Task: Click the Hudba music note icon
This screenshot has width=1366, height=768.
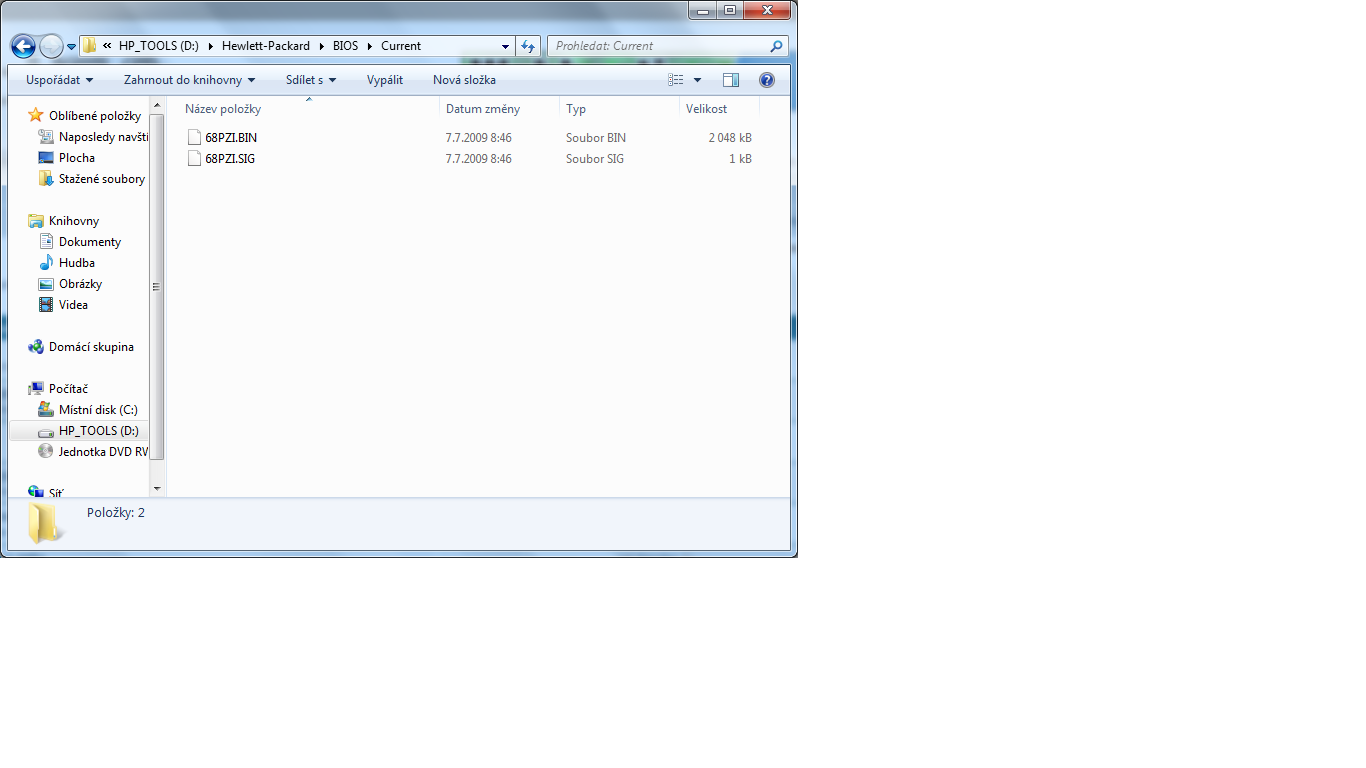Action: coord(46,263)
